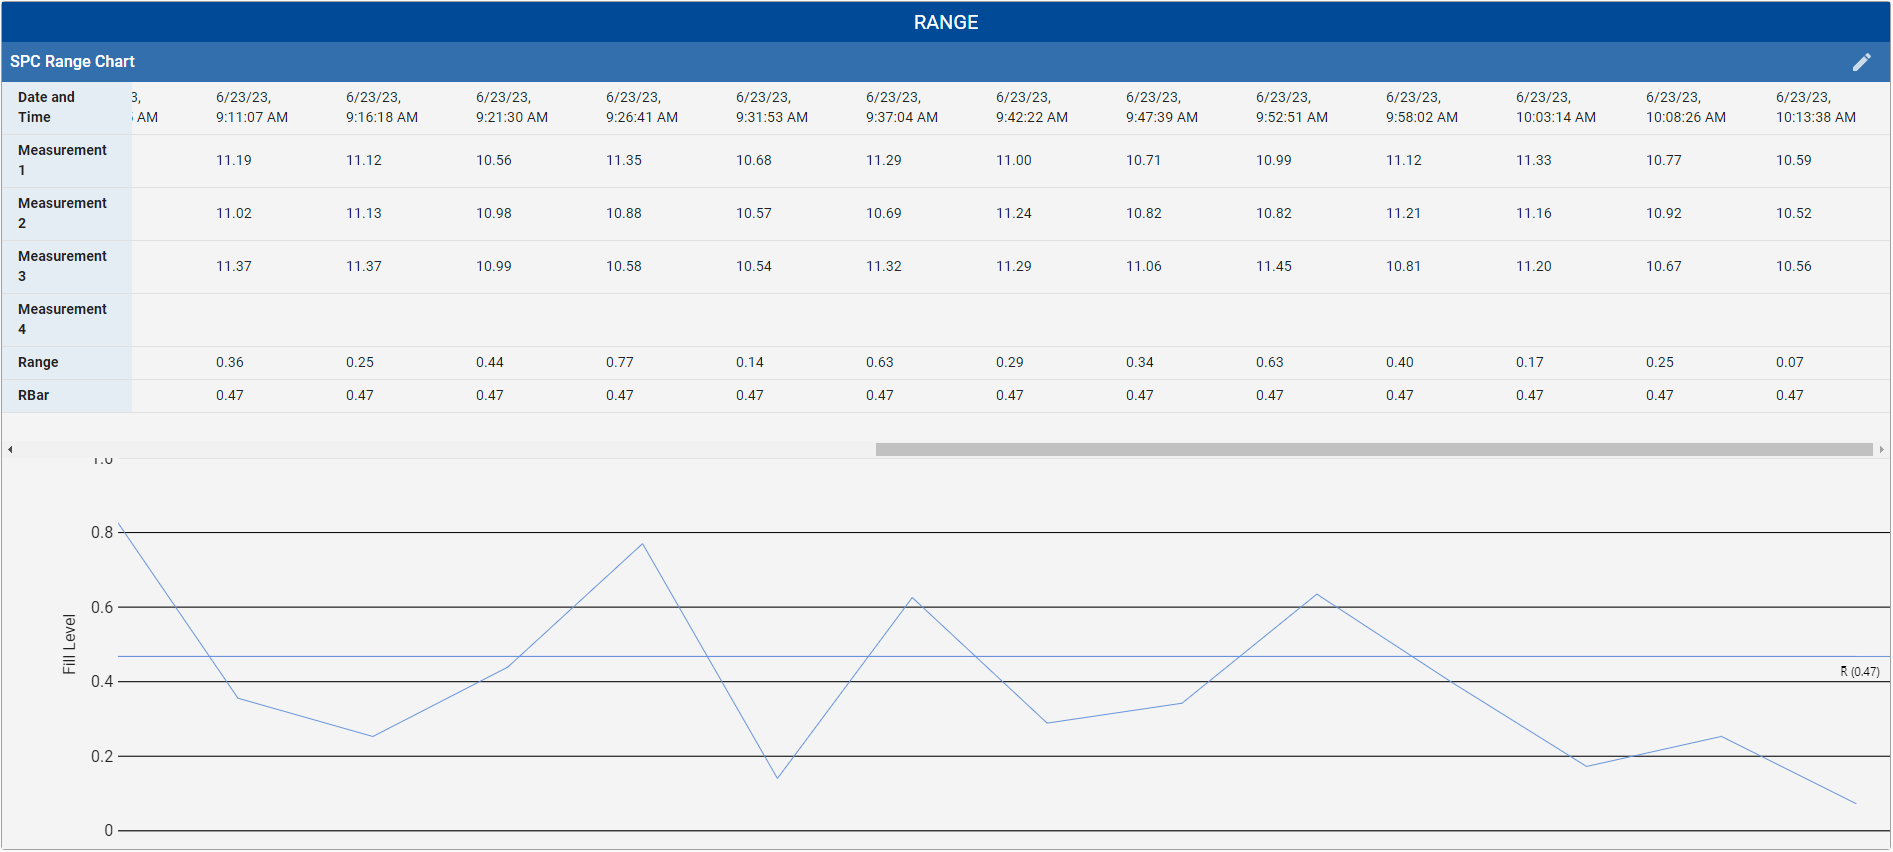The height and width of the screenshot is (852, 1893).
Task: Select the RANGE title bar
Action: click(x=945, y=22)
